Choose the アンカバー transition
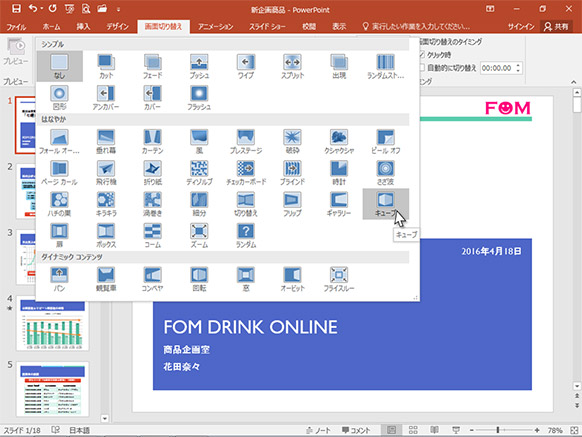This screenshot has height=437, width=582. point(106,98)
